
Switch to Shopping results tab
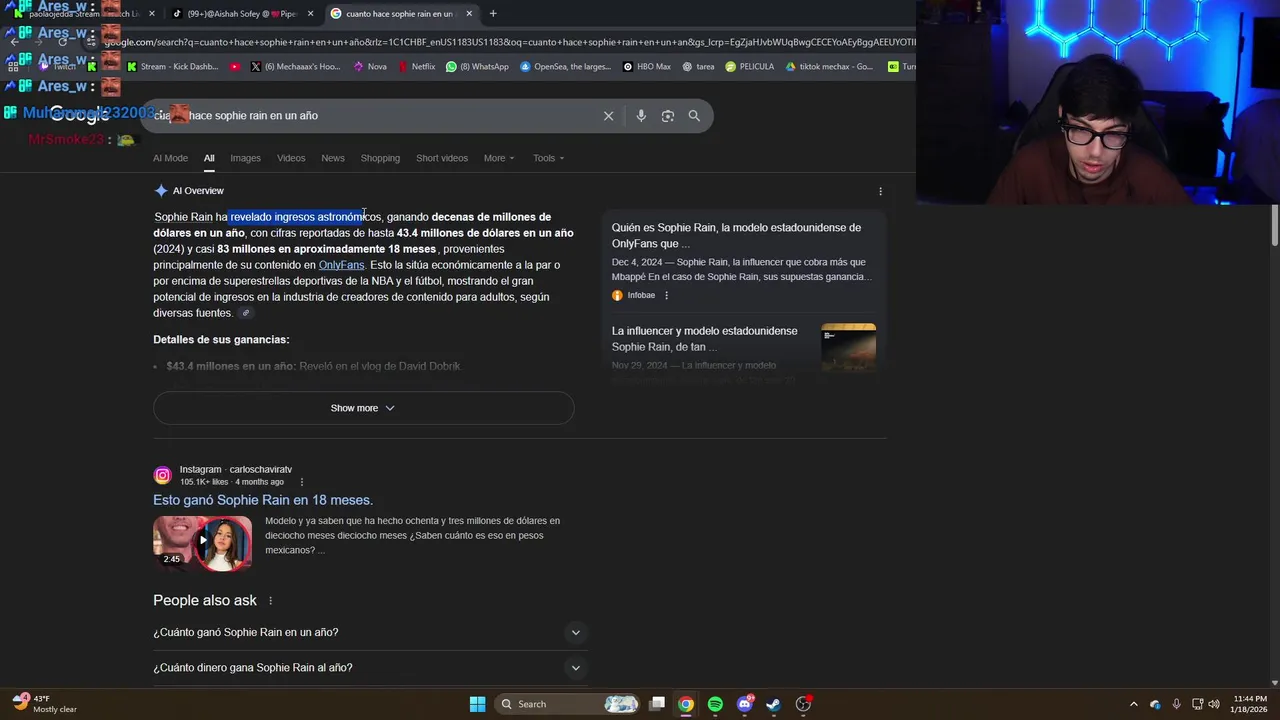click(380, 158)
